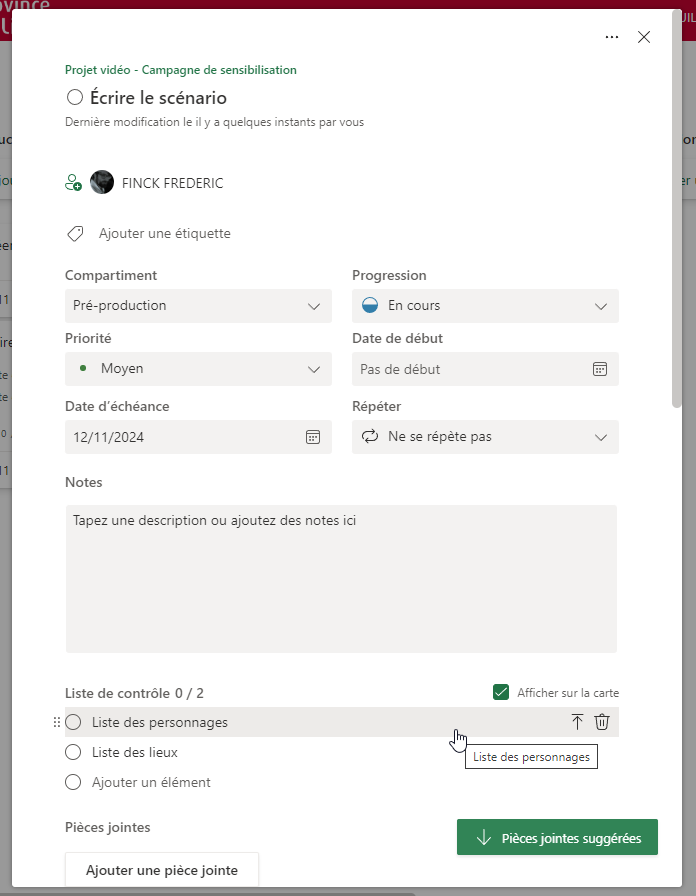
Task: Click the Liste de contrôle 0 / 2 heading
Action: [134, 693]
